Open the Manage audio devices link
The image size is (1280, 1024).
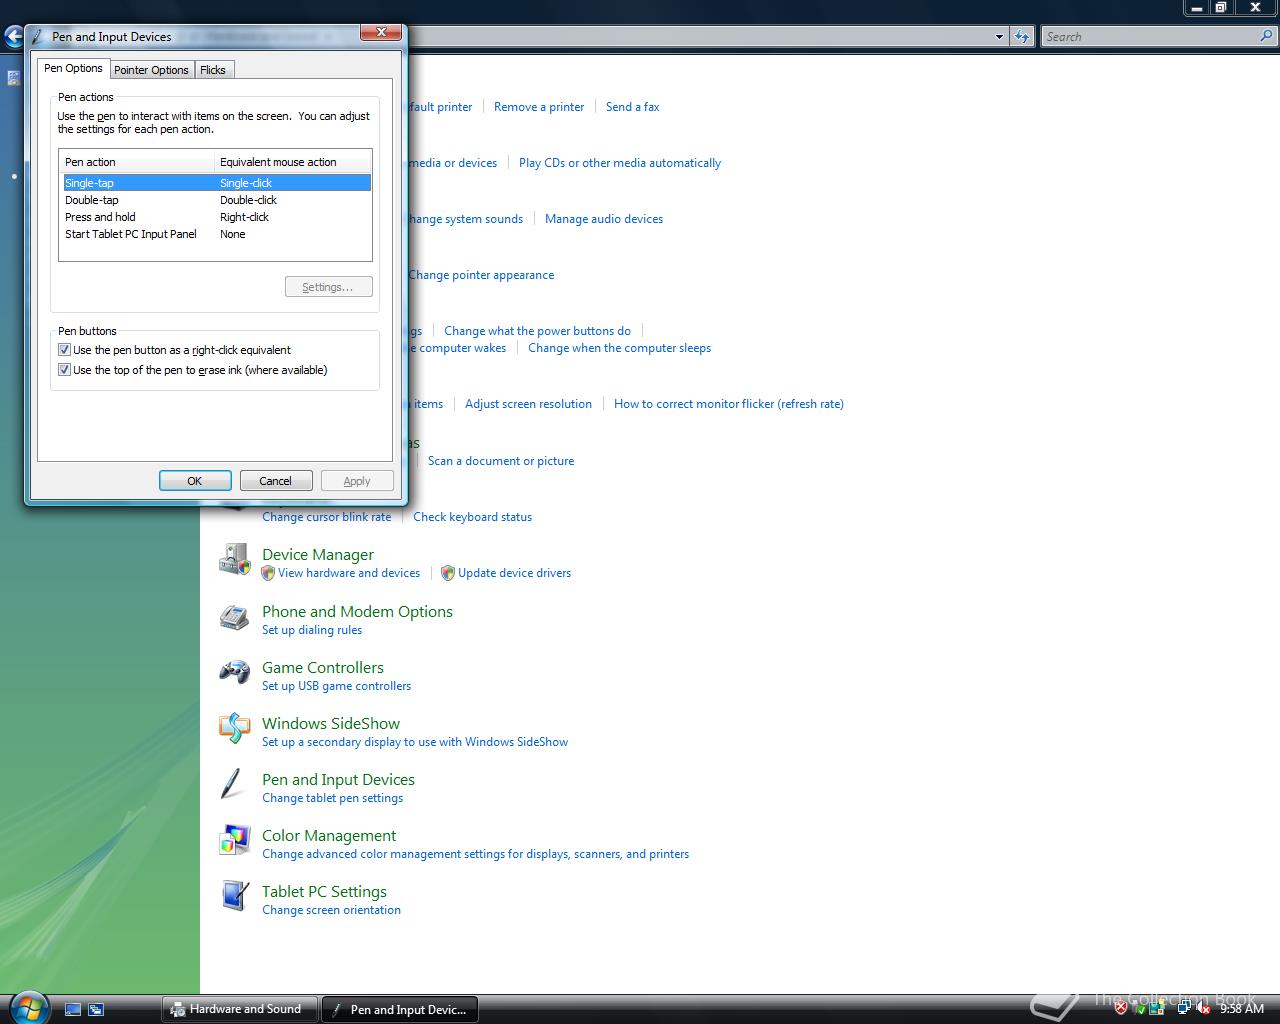pos(604,219)
